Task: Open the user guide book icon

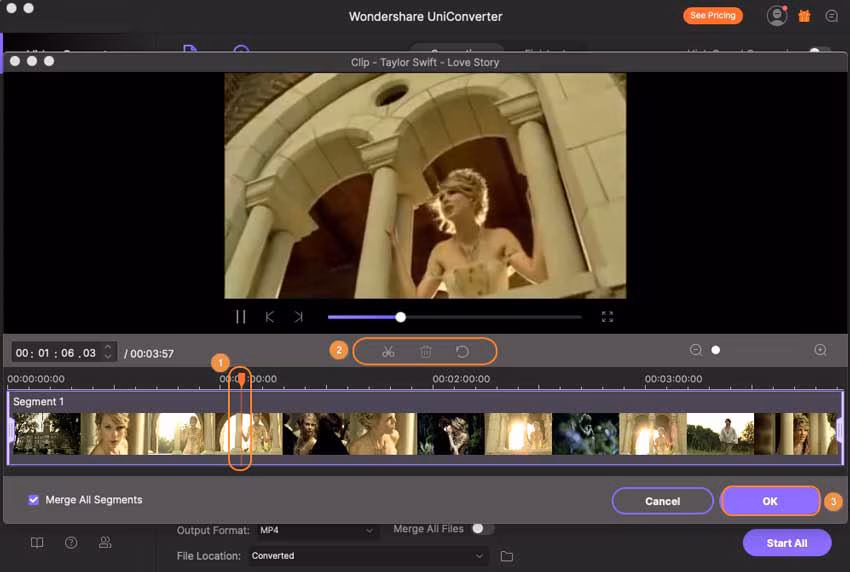Action: point(37,543)
